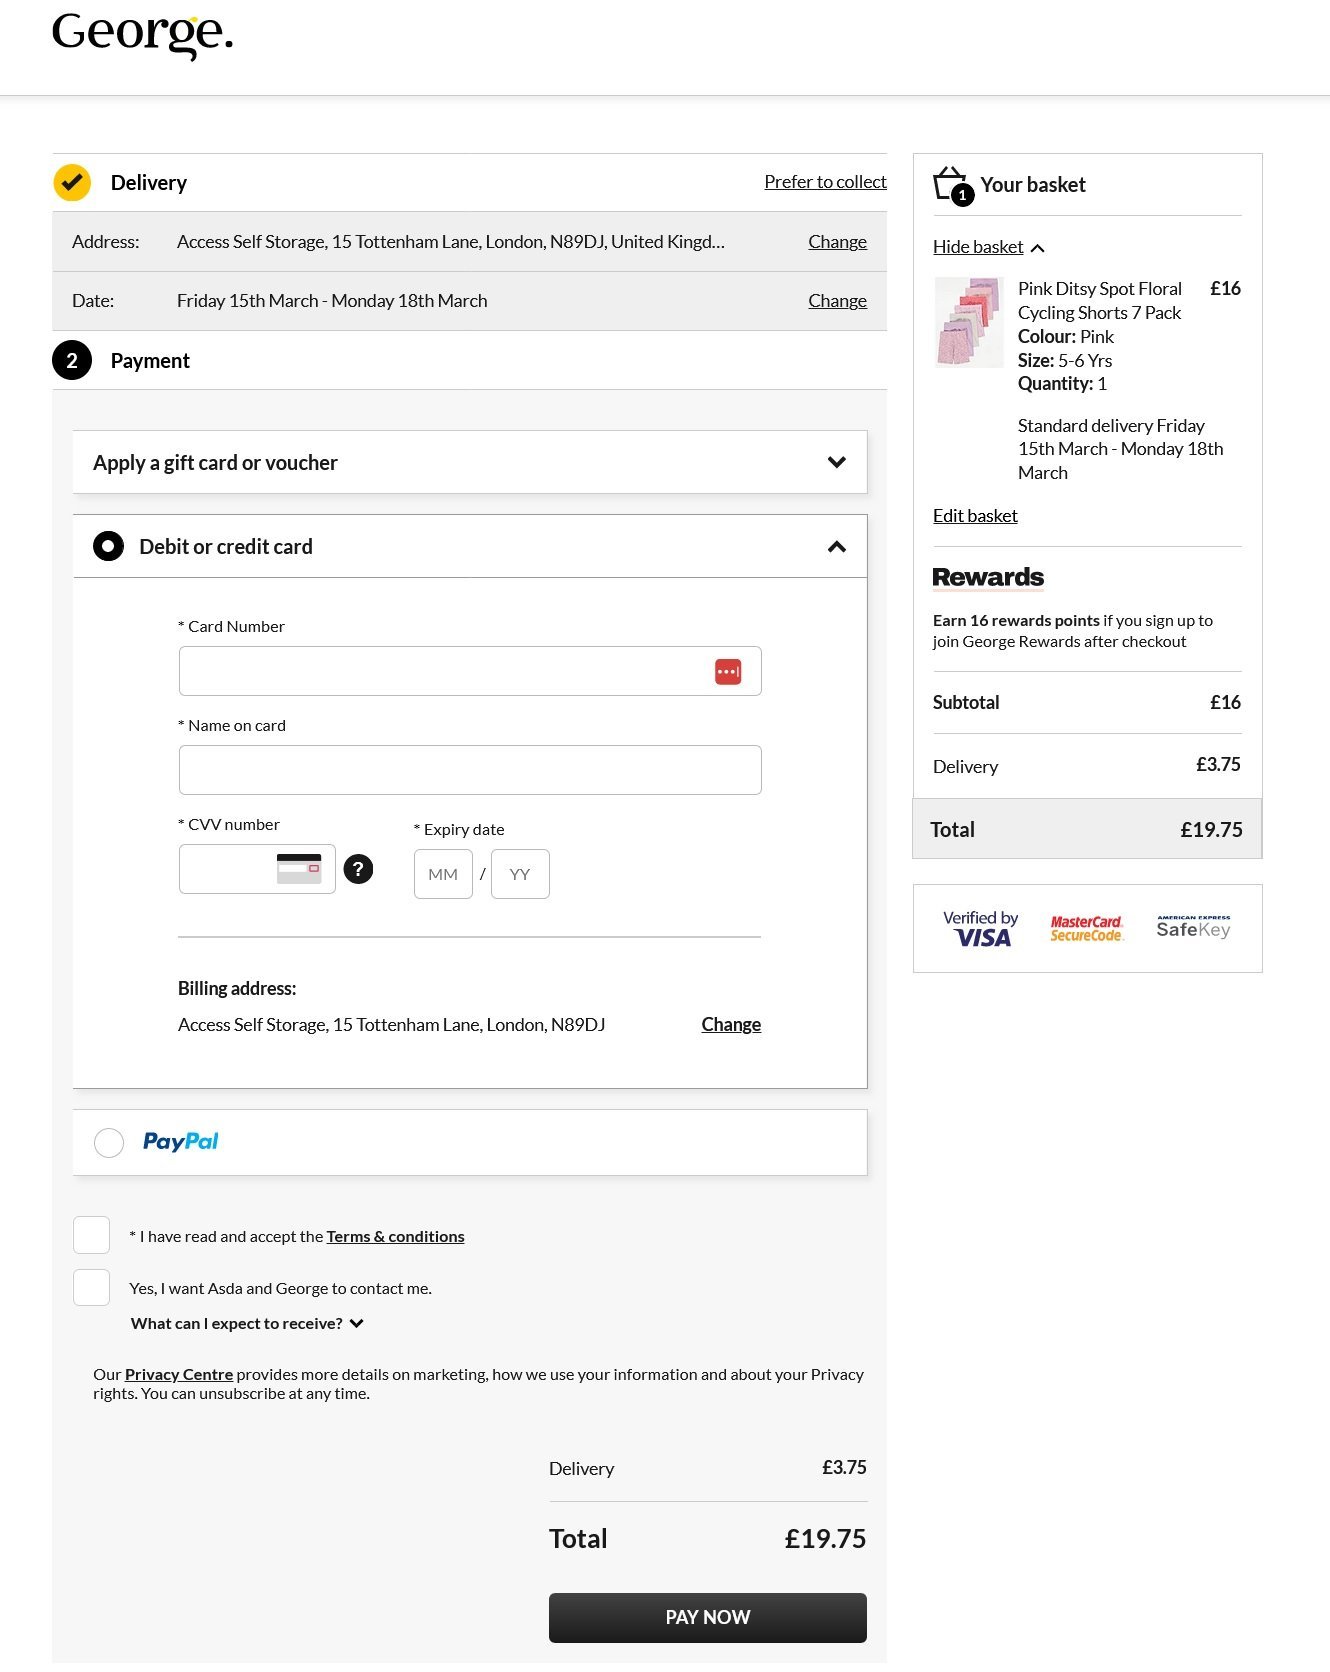This screenshot has height=1672, width=1330.
Task: Click the large bottom Total £19.75 amount
Action: (825, 1539)
